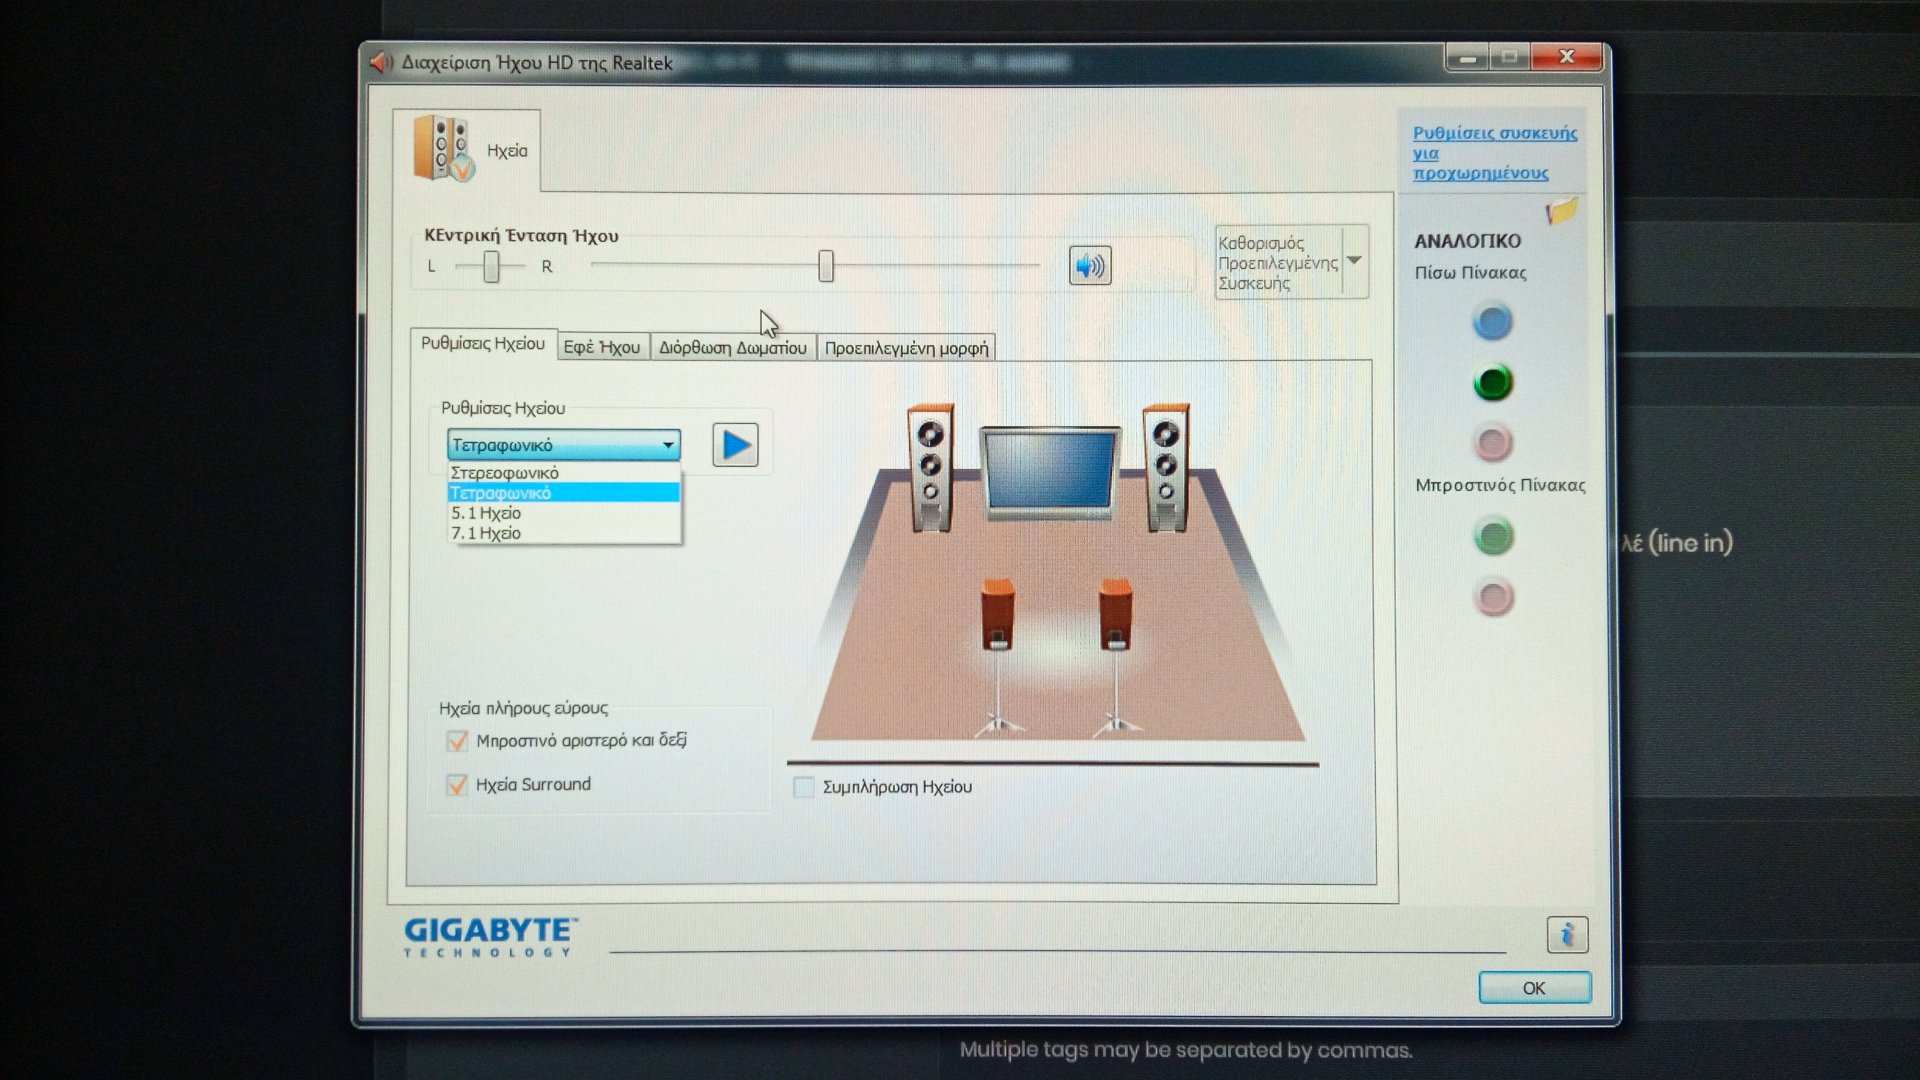
Task: Click the mute speaker volume icon
Action: 1089,266
